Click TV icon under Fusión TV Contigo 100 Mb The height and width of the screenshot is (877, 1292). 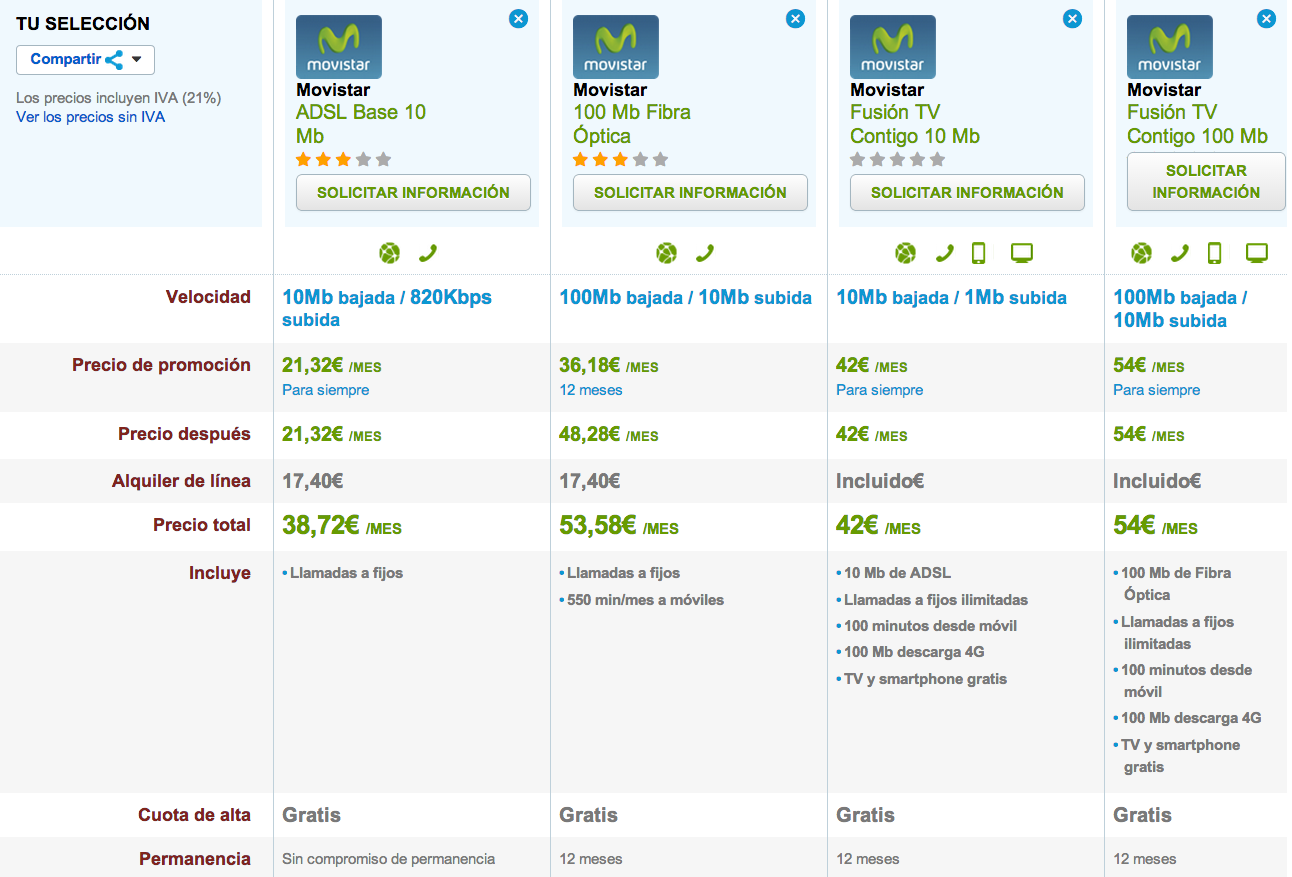pos(1257,254)
